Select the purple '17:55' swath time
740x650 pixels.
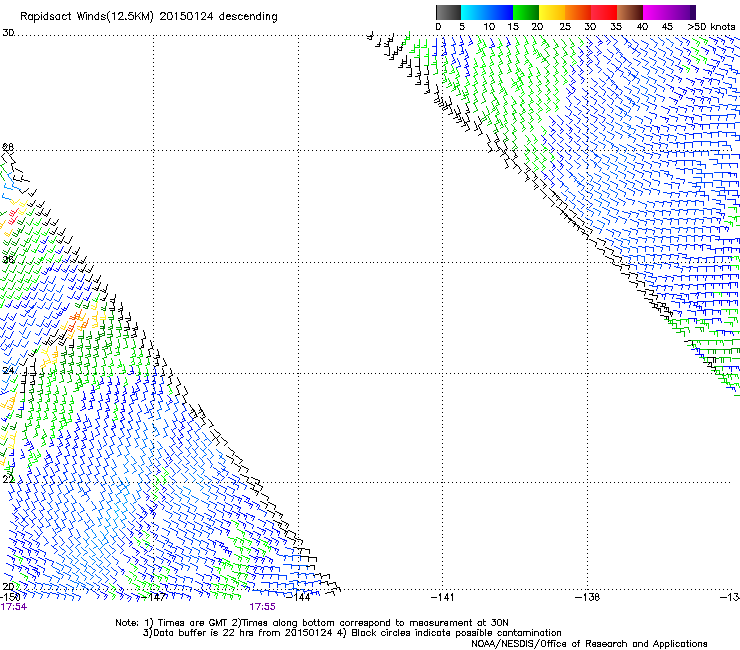(x=262, y=607)
